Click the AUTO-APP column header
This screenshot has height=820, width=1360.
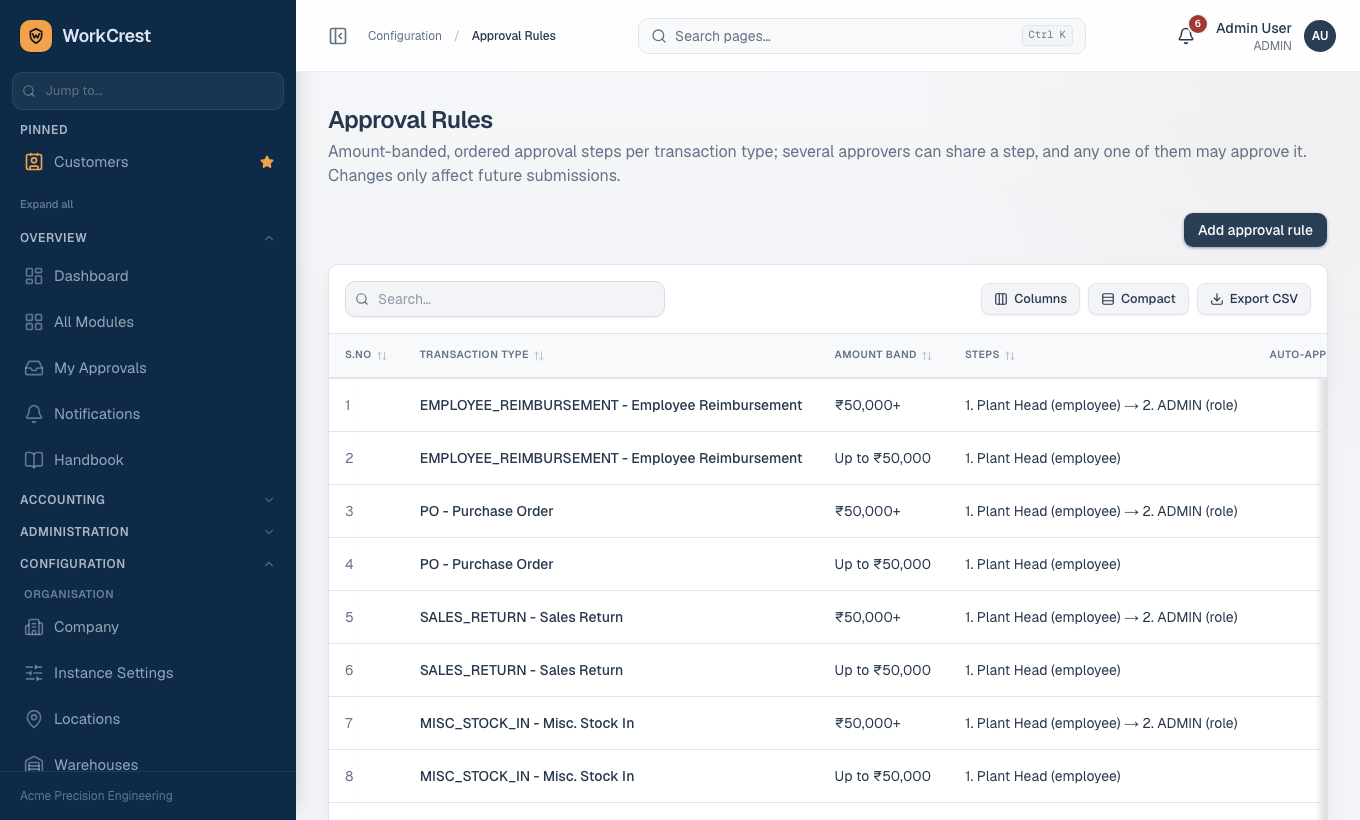(x=1297, y=355)
